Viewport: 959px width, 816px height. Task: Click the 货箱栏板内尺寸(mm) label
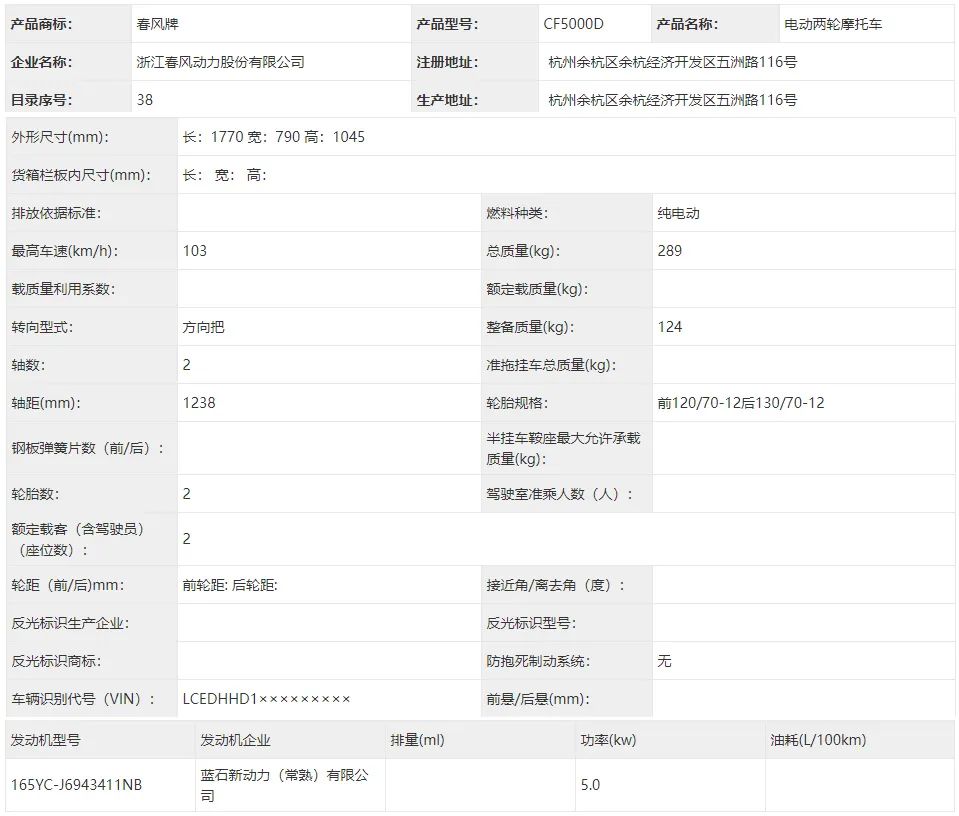coord(81,176)
